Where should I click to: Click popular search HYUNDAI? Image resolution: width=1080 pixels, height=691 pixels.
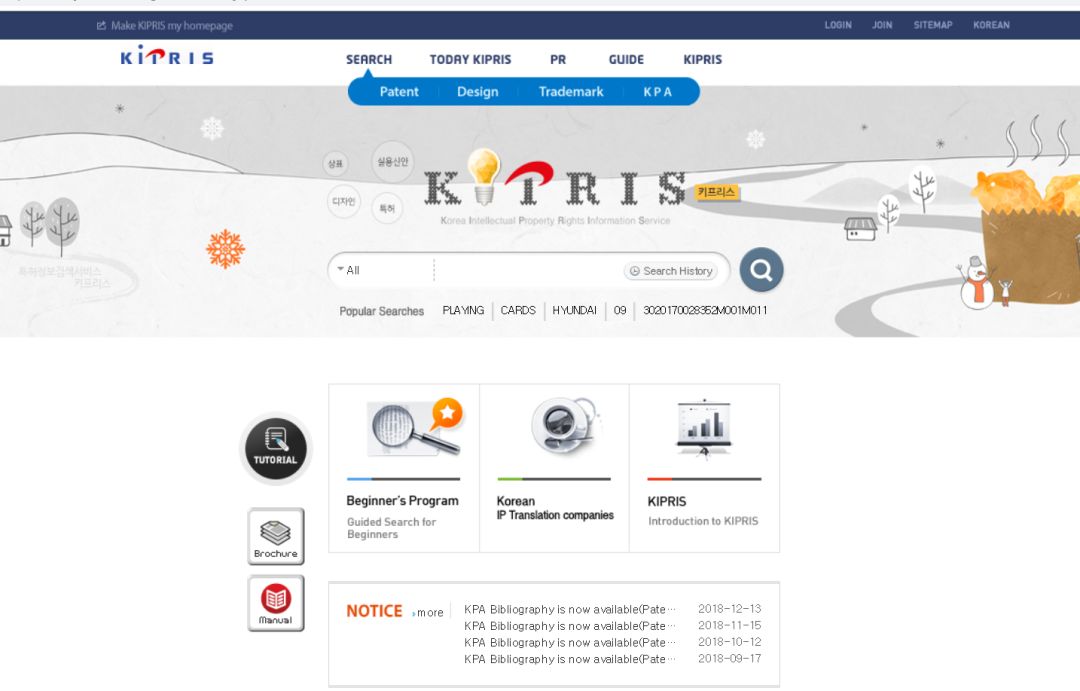(x=574, y=311)
